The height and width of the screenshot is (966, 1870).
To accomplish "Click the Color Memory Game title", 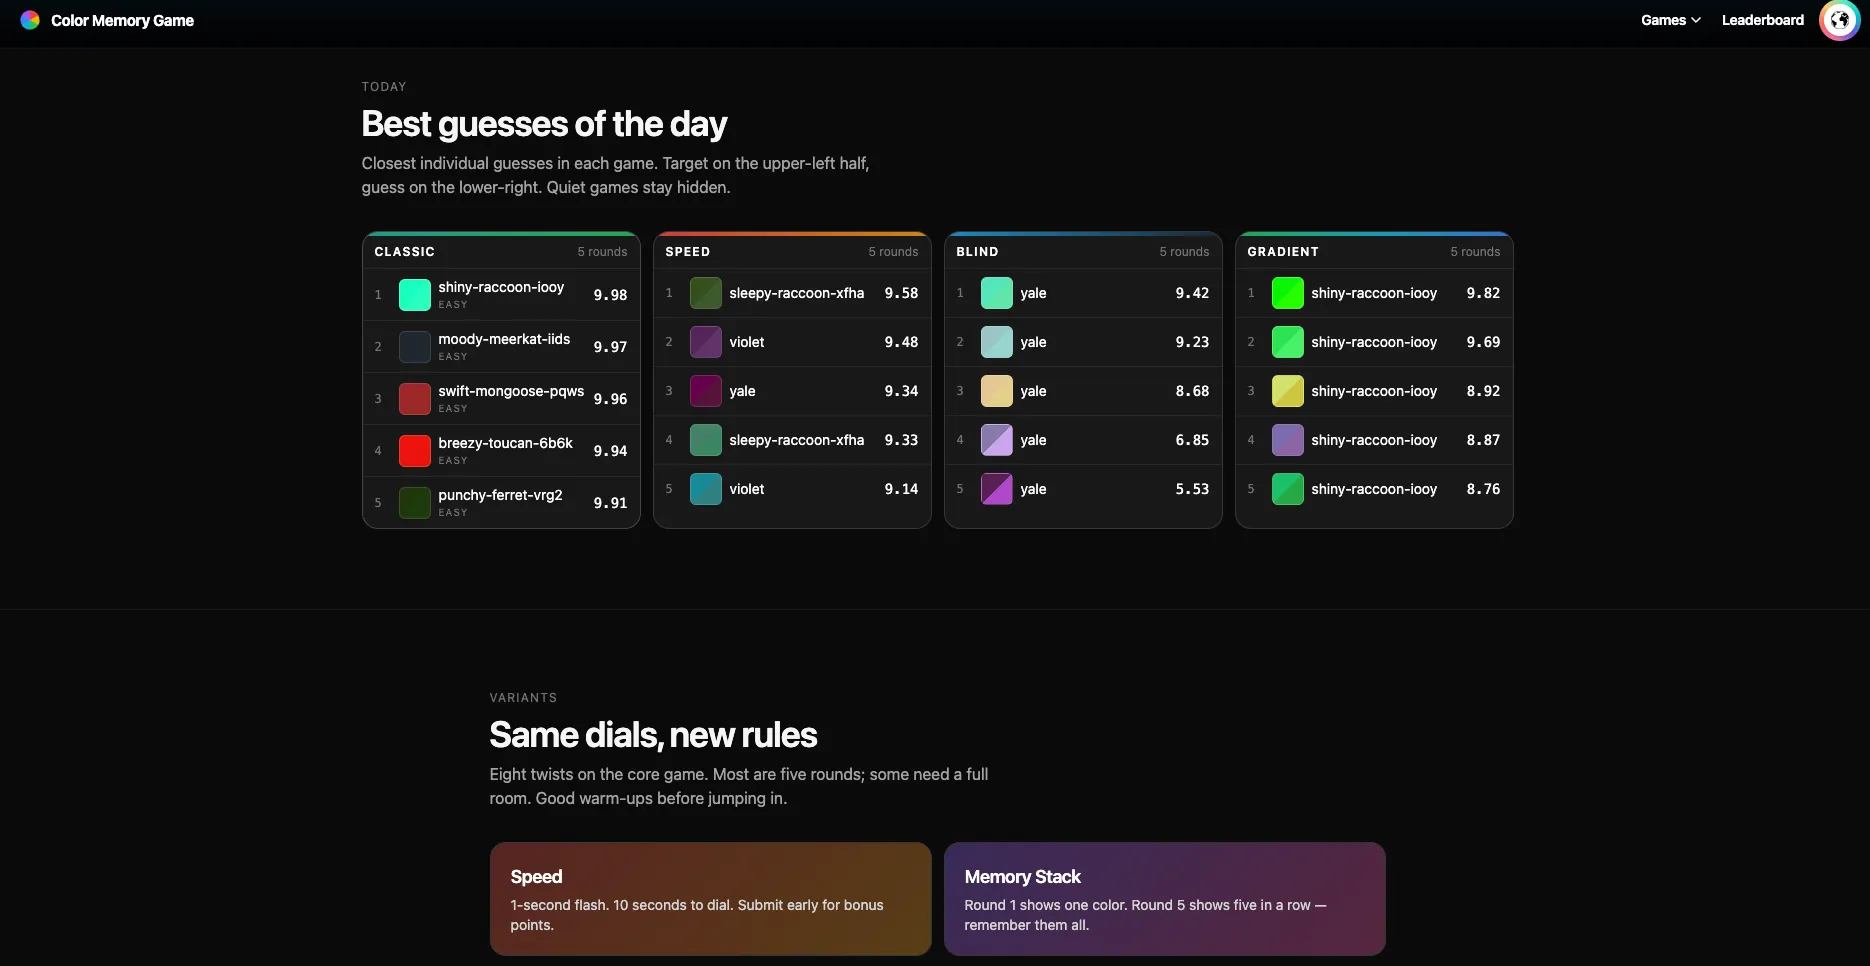I will tap(122, 20).
